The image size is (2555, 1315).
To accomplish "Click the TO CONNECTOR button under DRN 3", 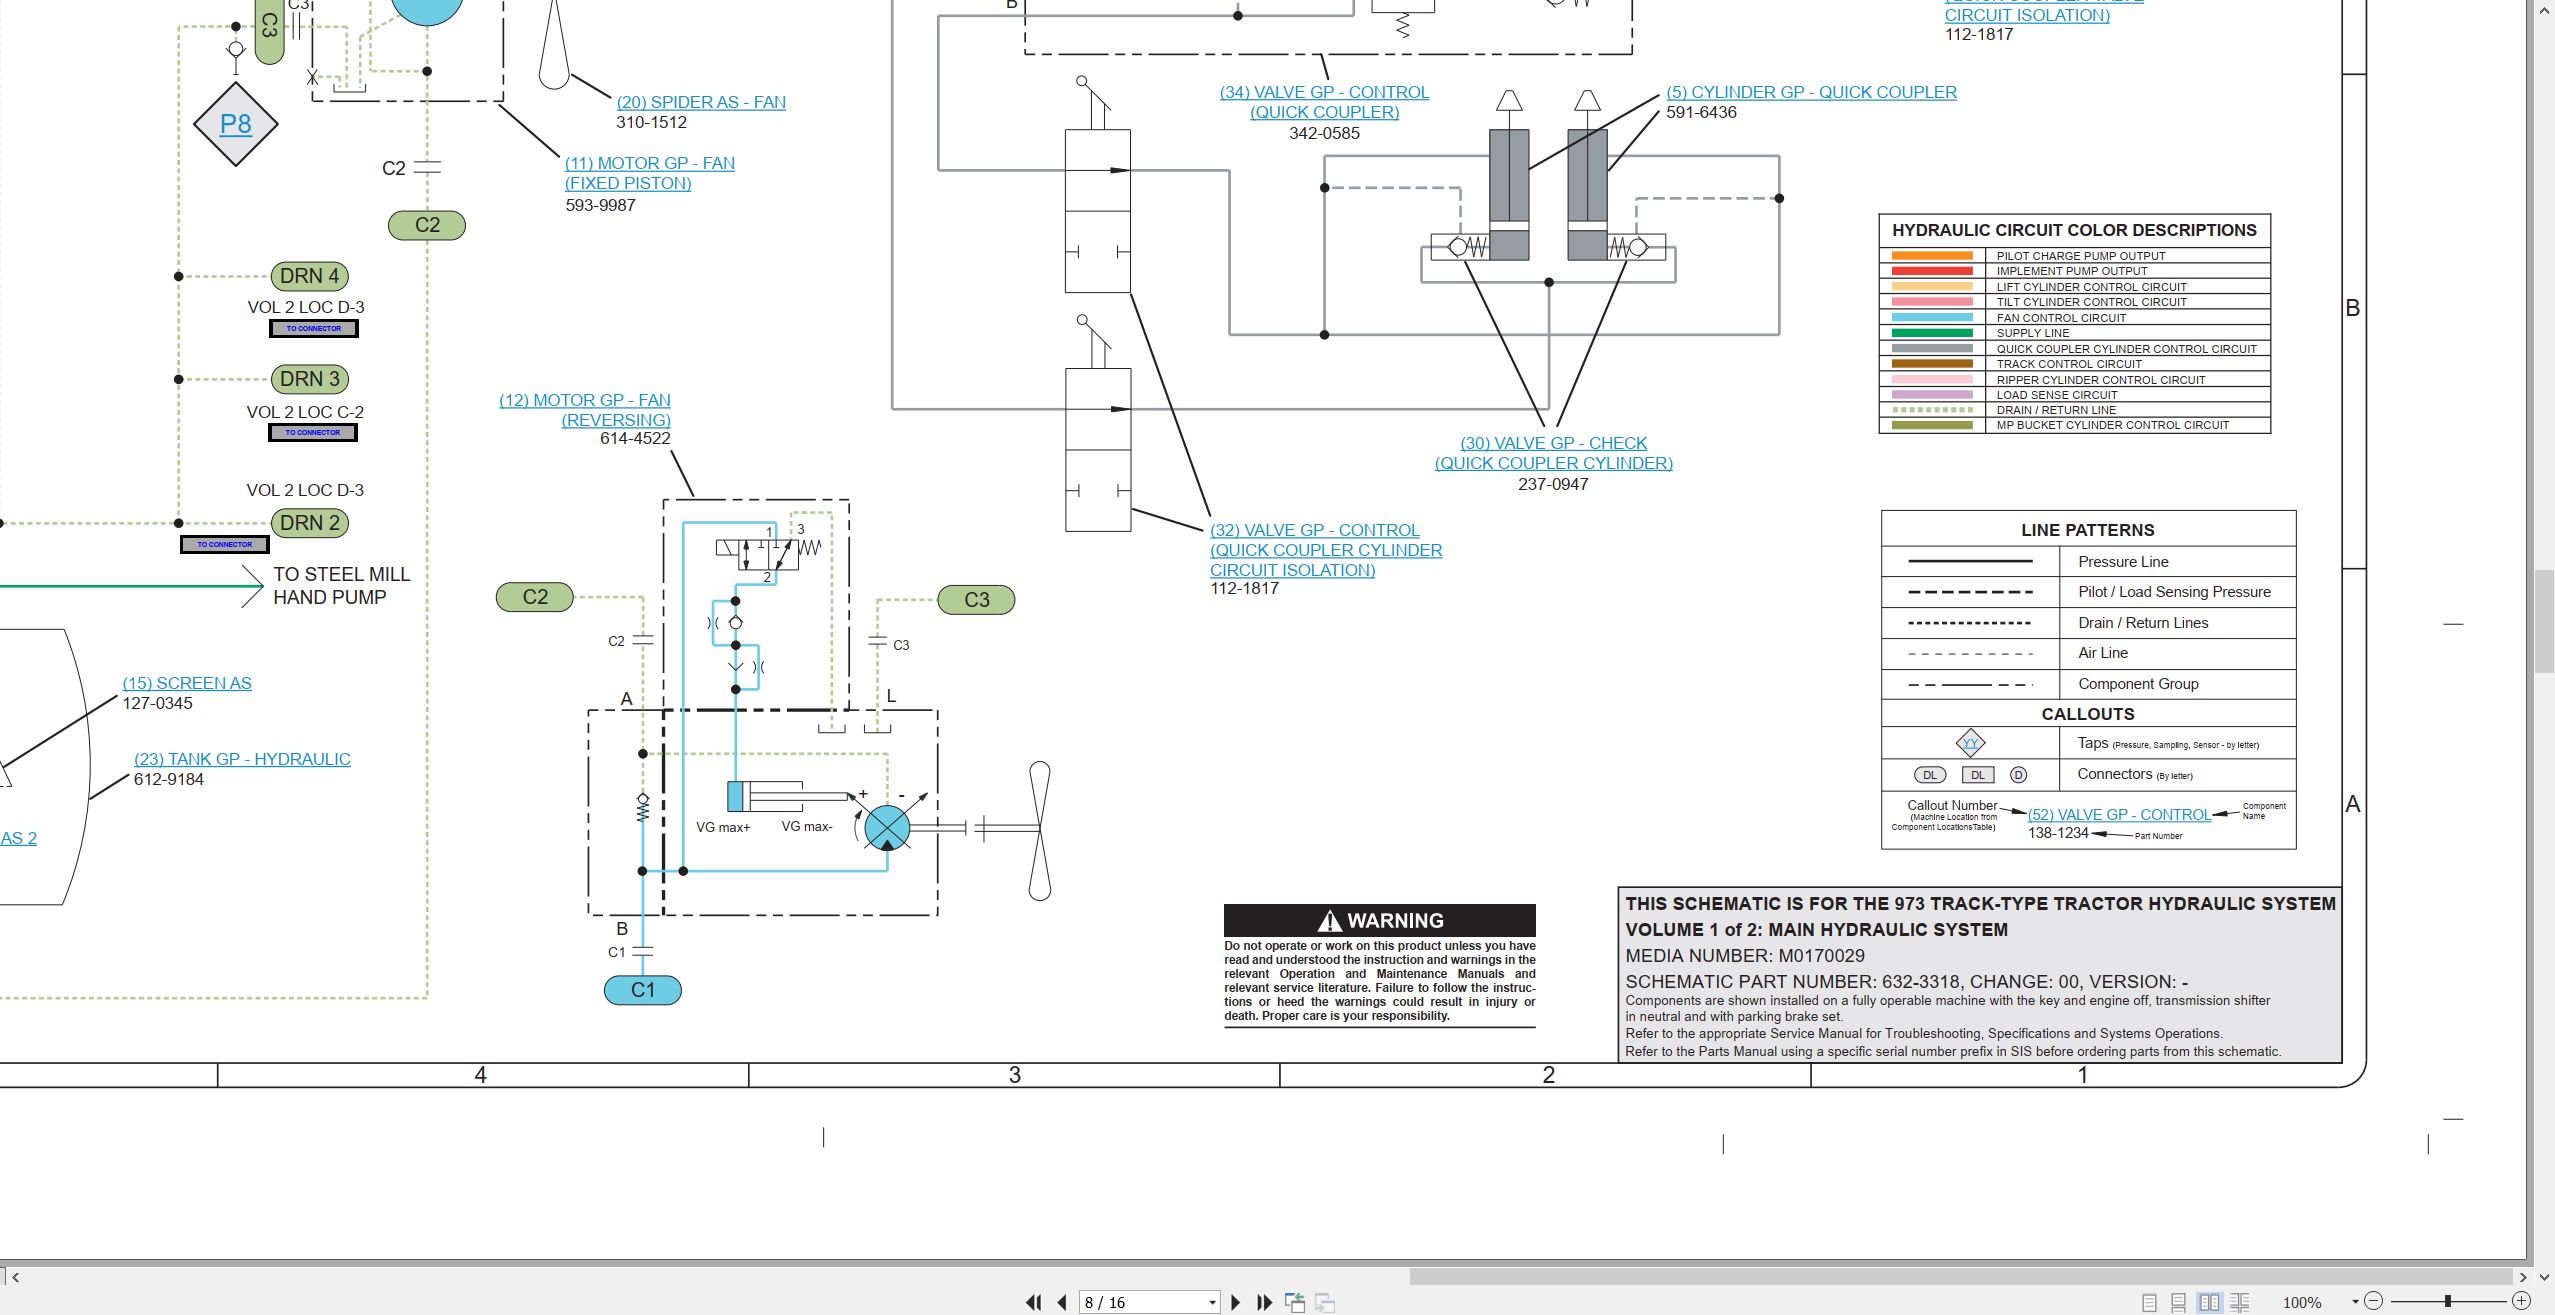I will coord(313,433).
